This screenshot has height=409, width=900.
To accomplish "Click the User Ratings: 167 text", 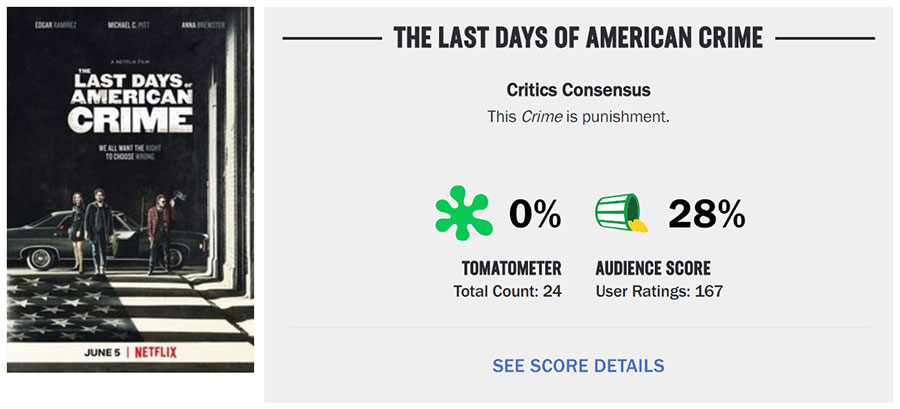I will pyautogui.click(x=659, y=291).
